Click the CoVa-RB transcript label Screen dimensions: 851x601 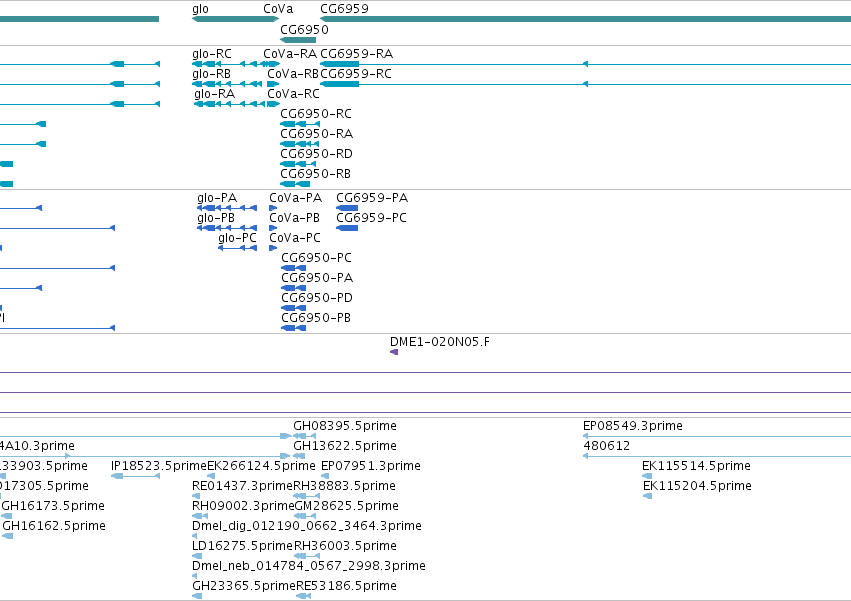click(x=293, y=74)
